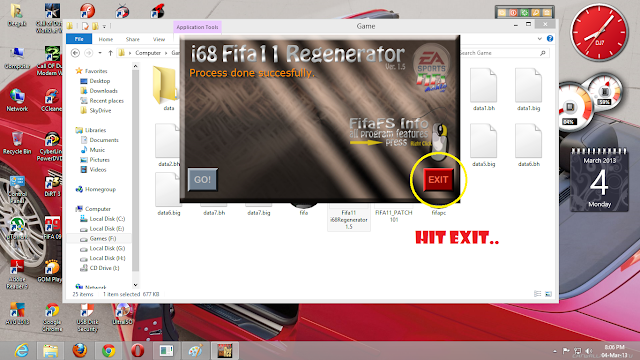The height and width of the screenshot is (360, 640).
Task: Click the volume icon in system tray
Action: click(x=588, y=351)
